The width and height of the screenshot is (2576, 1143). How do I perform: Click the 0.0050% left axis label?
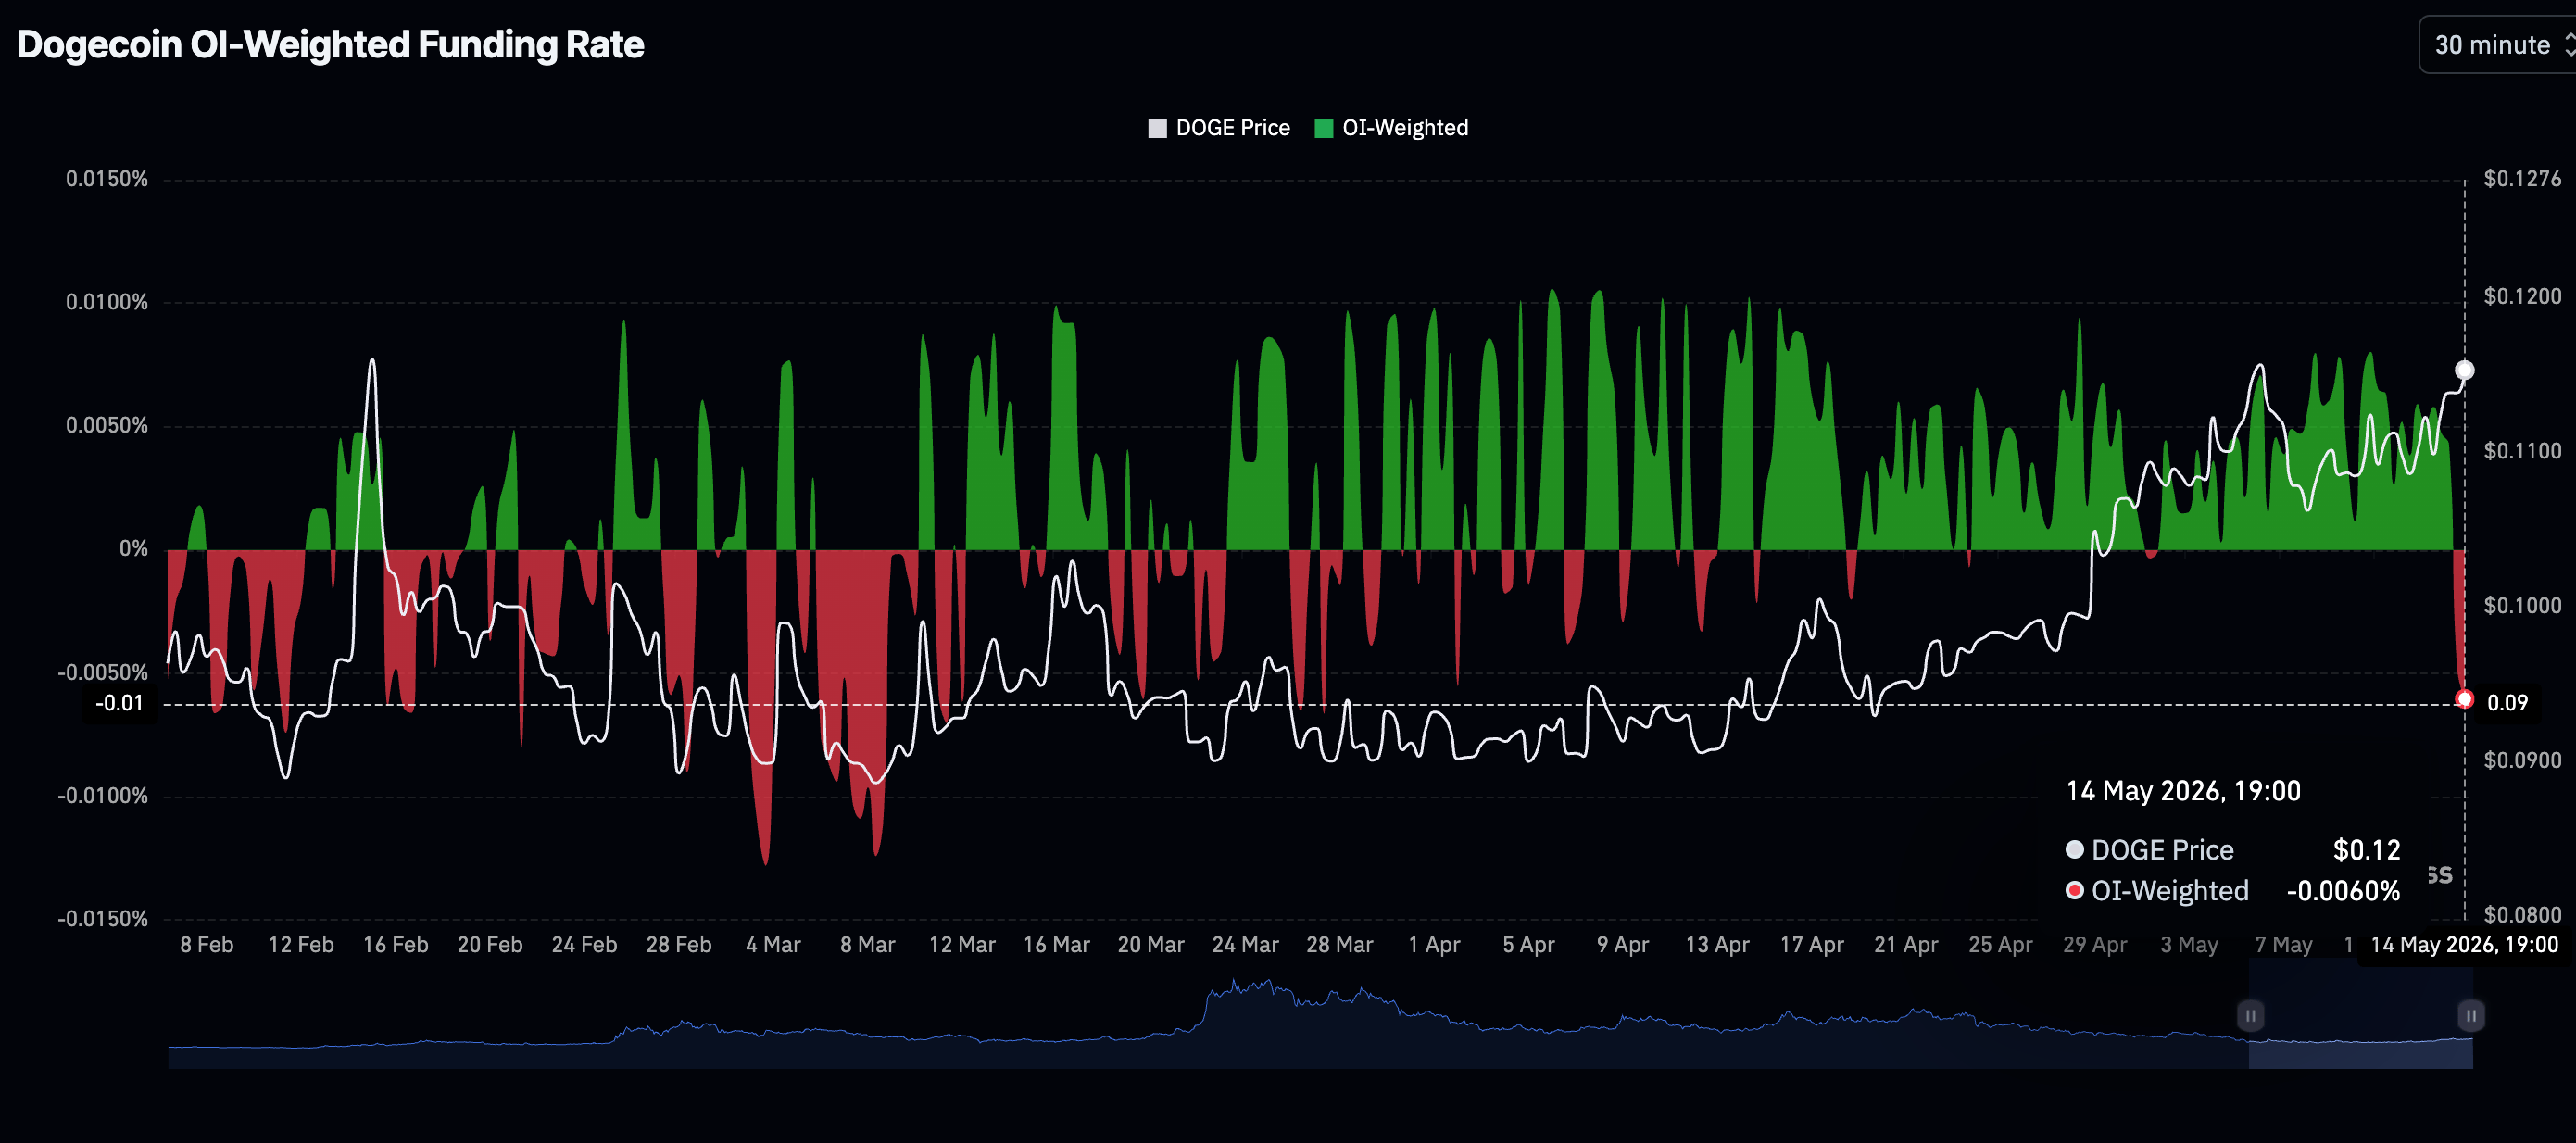coord(107,426)
